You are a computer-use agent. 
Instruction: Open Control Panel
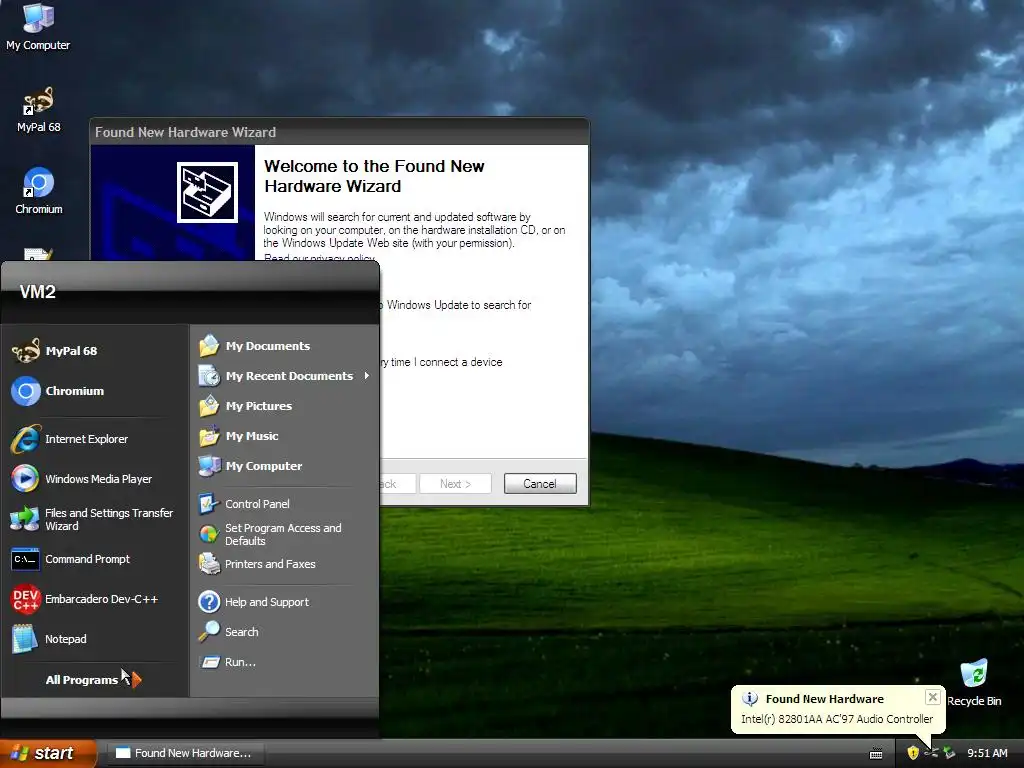tap(284, 504)
